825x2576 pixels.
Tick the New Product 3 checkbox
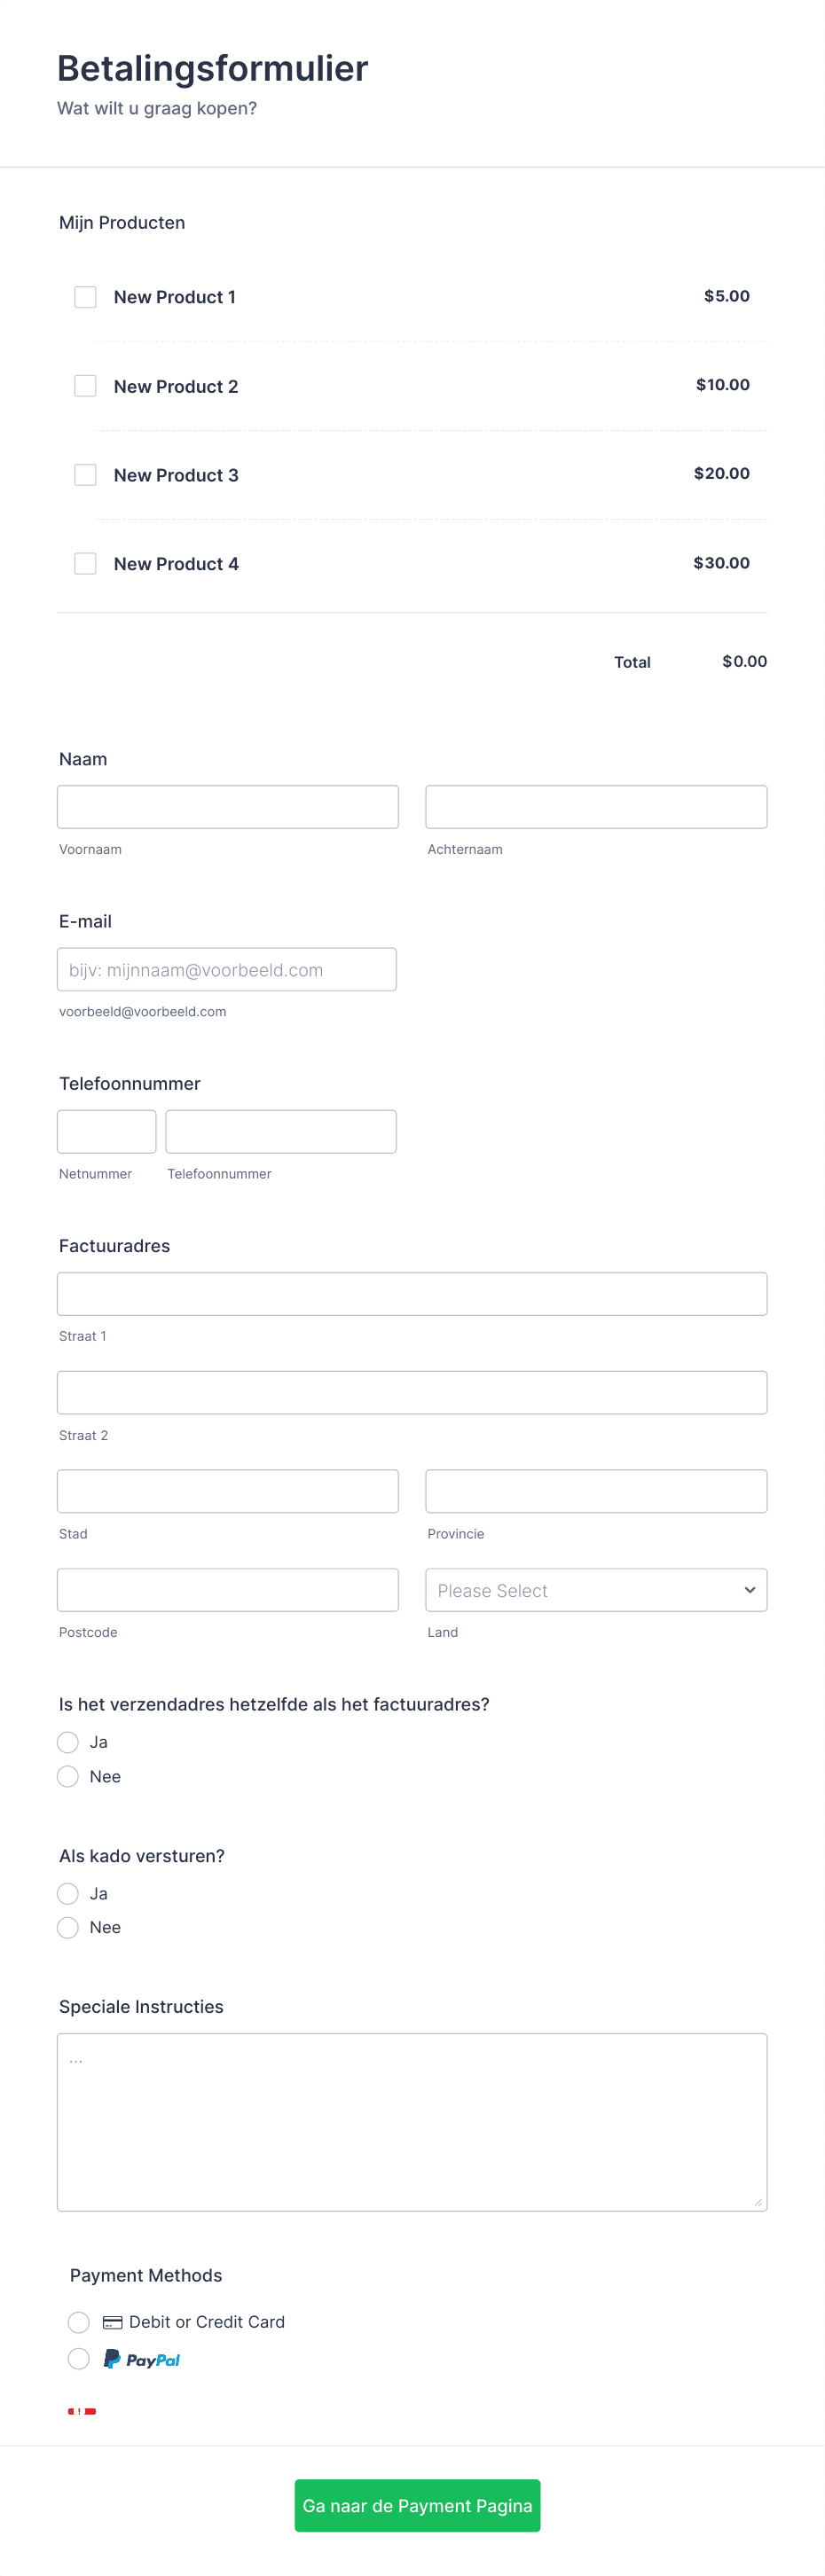(86, 475)
